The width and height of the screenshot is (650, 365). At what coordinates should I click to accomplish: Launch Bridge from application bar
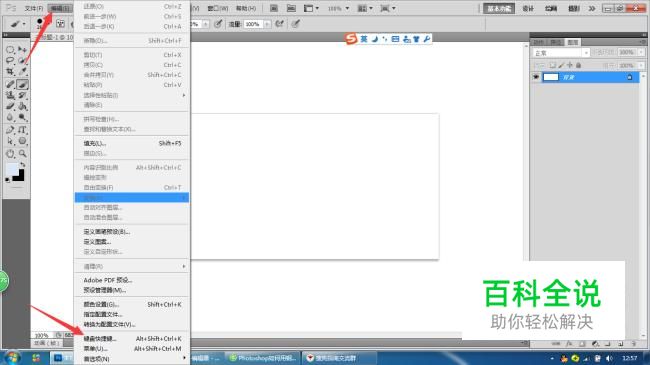(x=274, y=8)
